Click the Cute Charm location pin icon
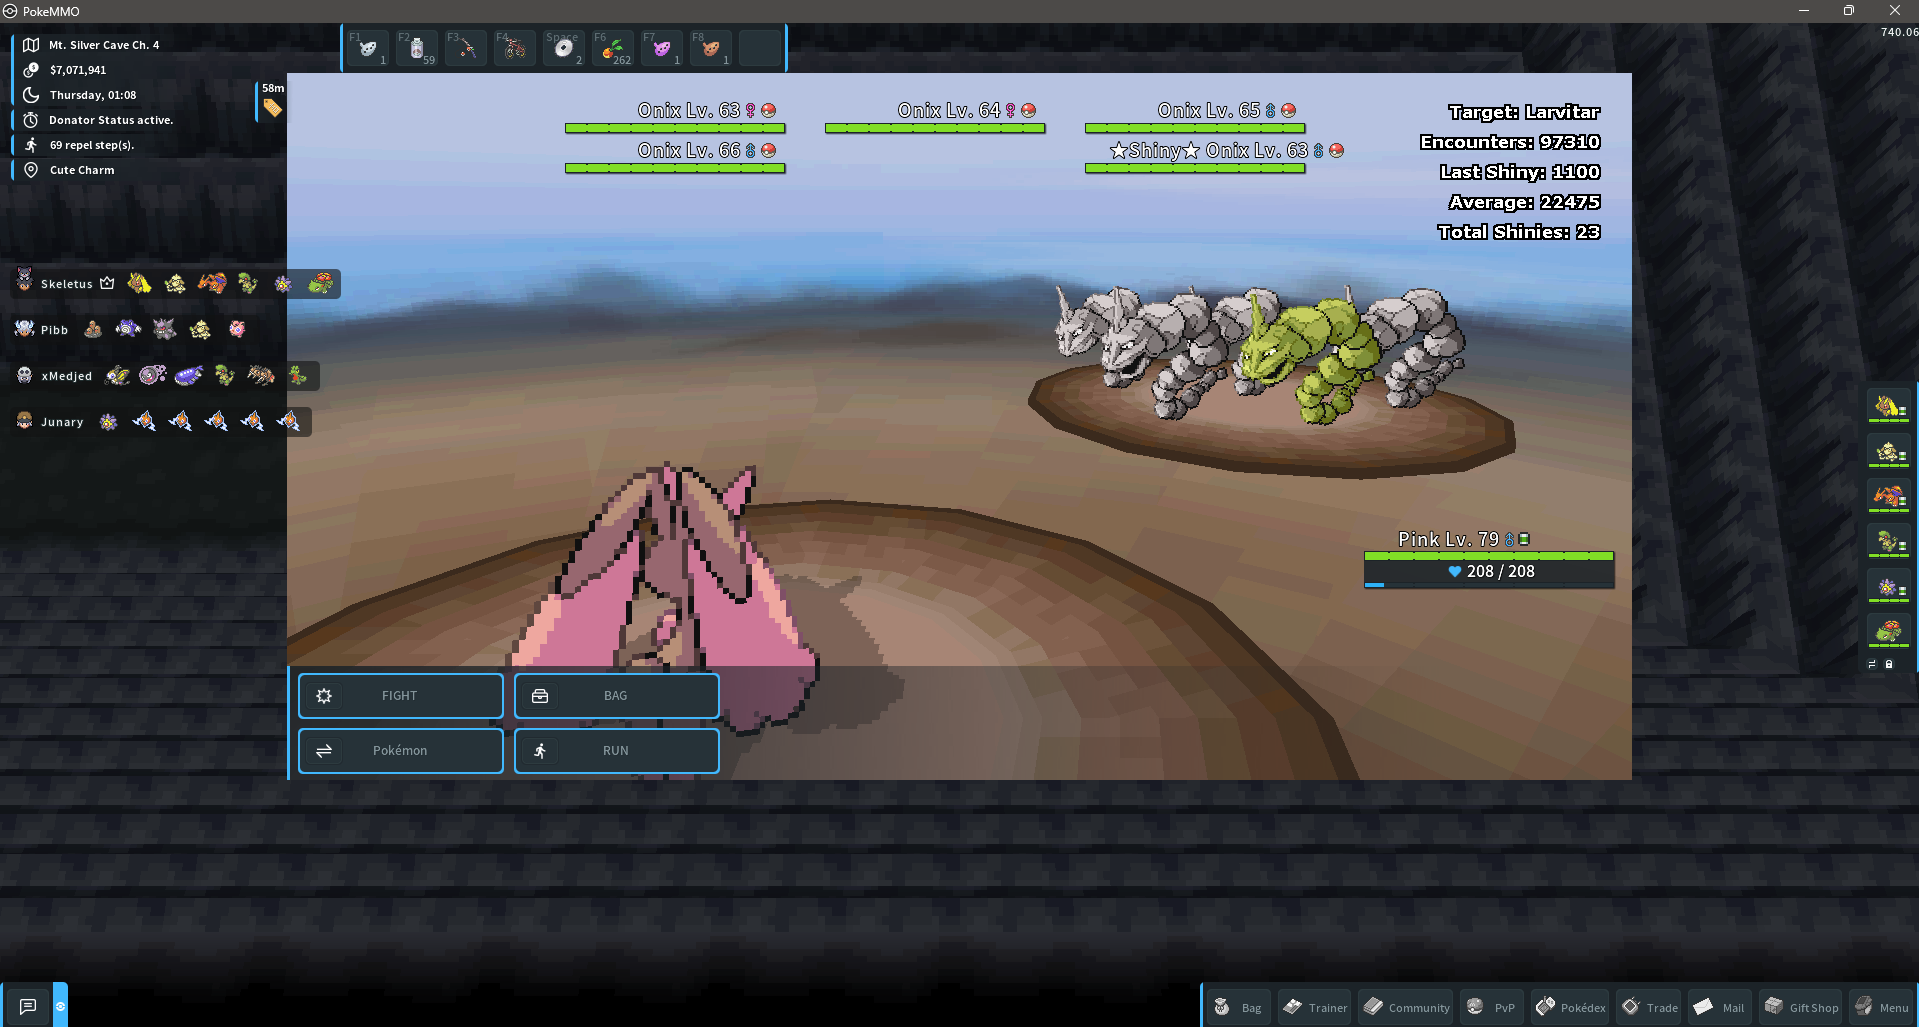Screen dimensions: 1919x1027 [31, 170]
